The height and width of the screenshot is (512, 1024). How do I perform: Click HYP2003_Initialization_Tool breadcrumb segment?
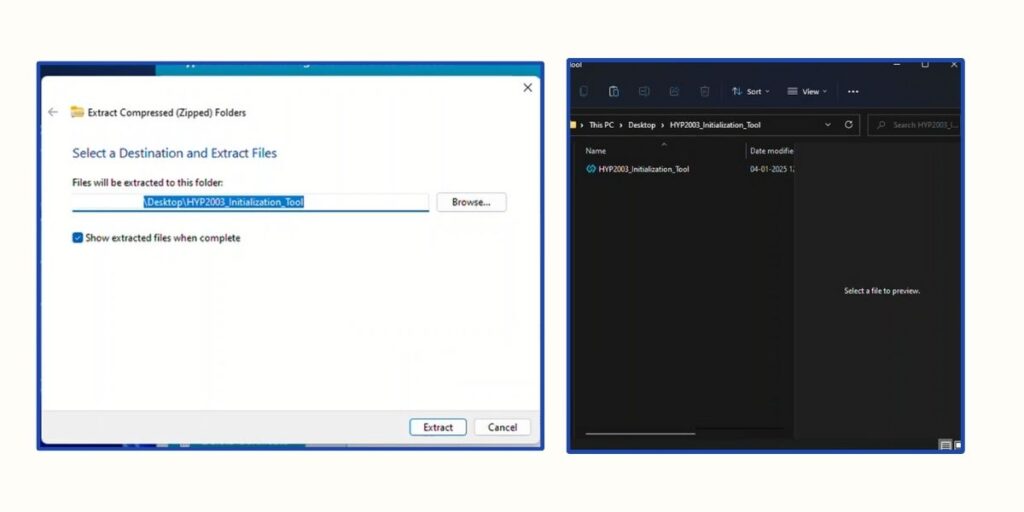click(715, 125)
